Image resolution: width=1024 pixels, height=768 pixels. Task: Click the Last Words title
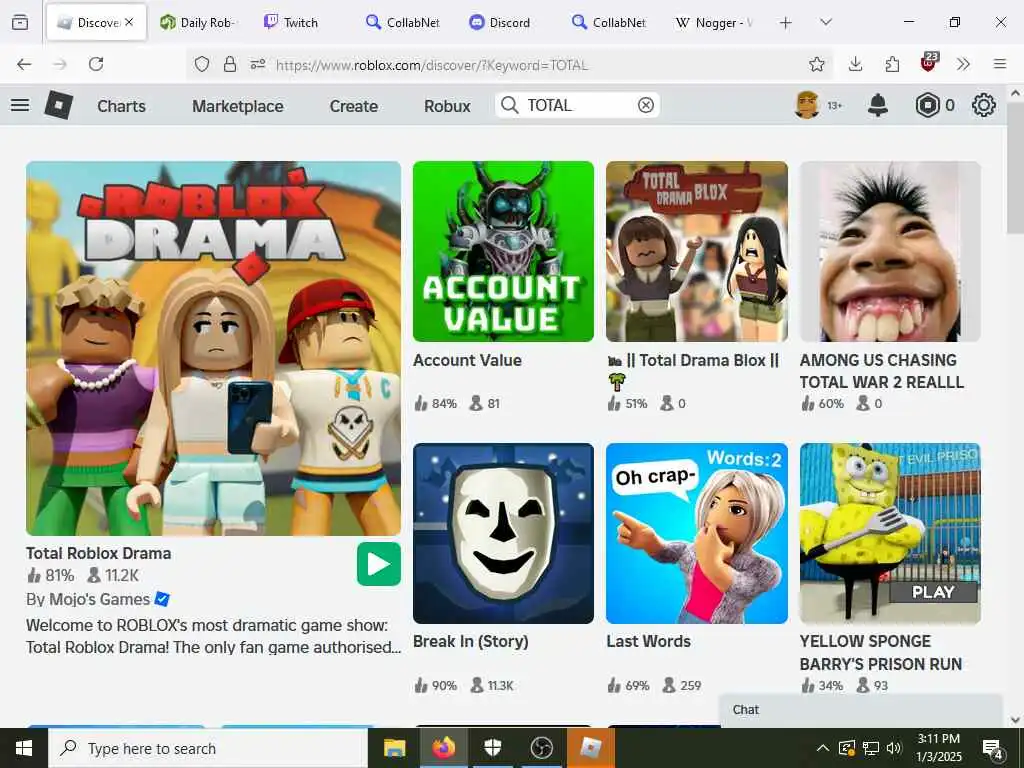[x=648, y=641]
